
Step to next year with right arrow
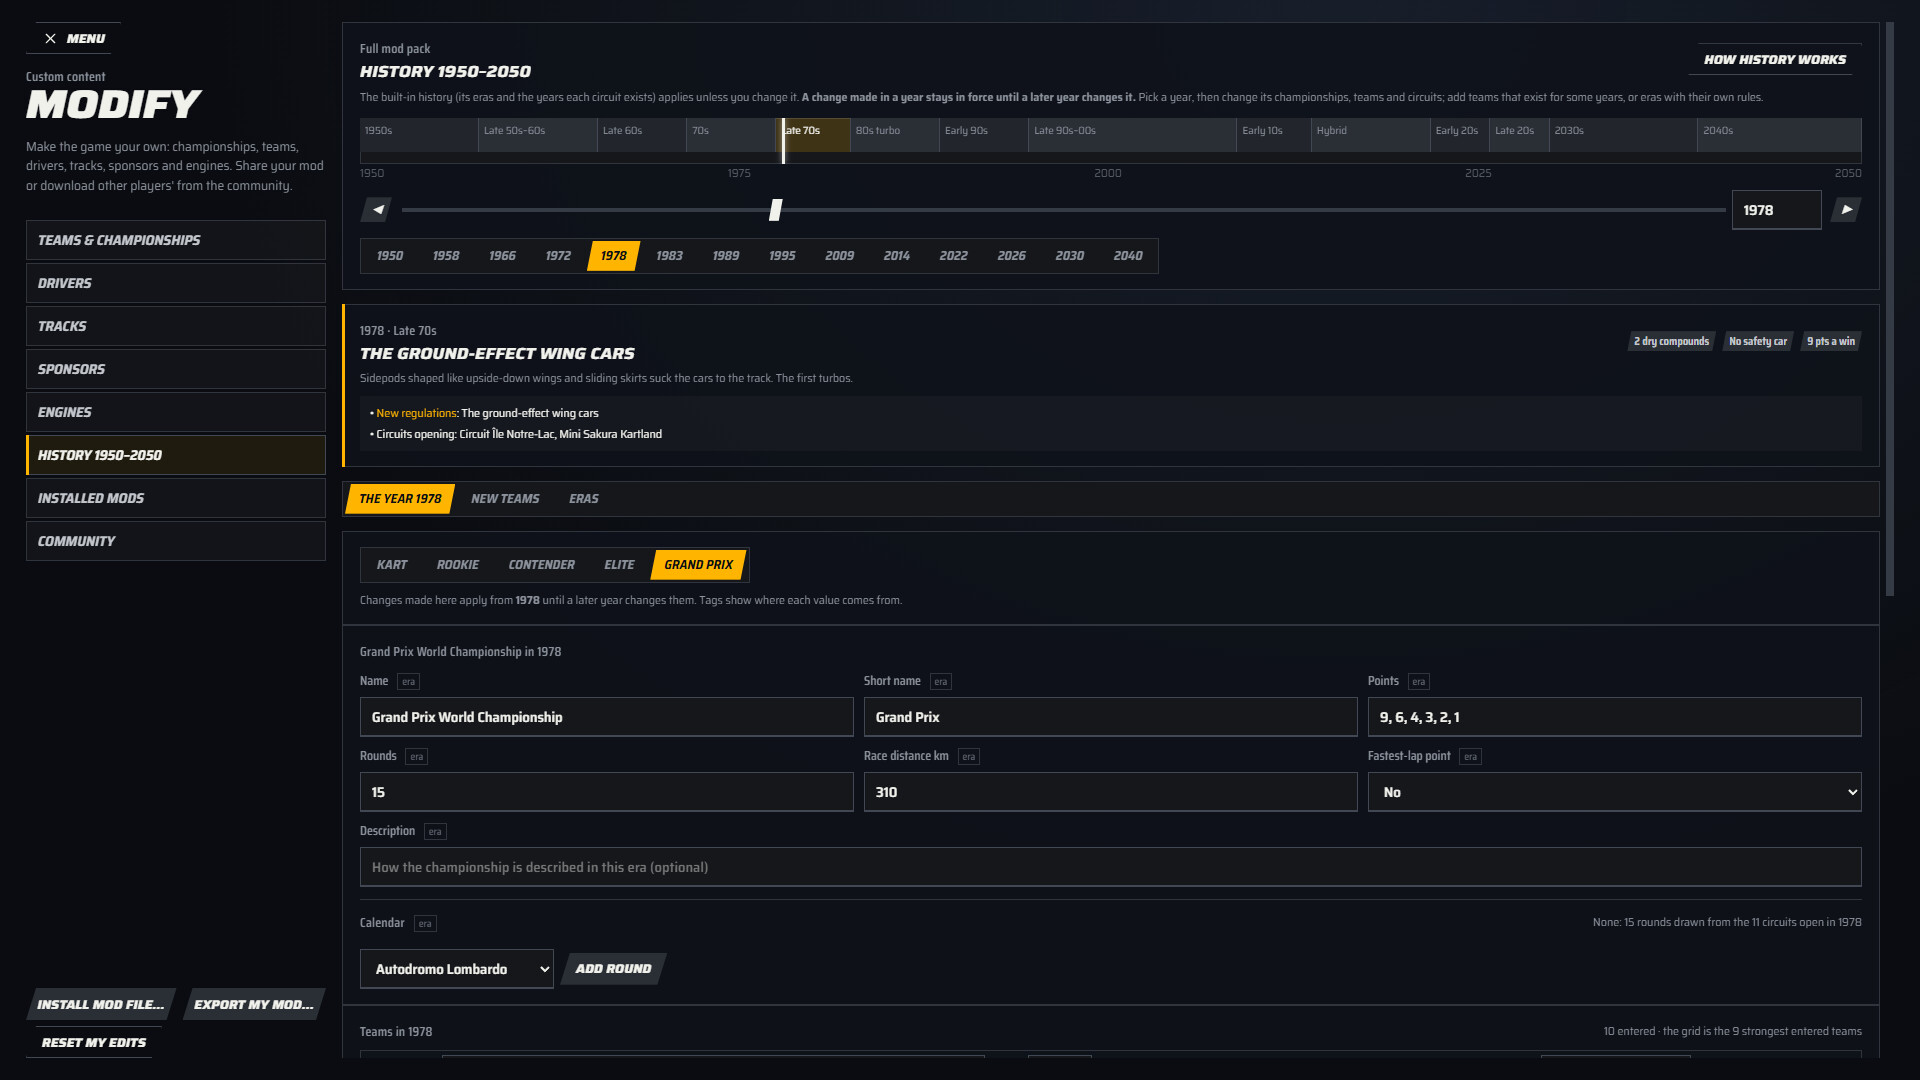click(1846, 210)
